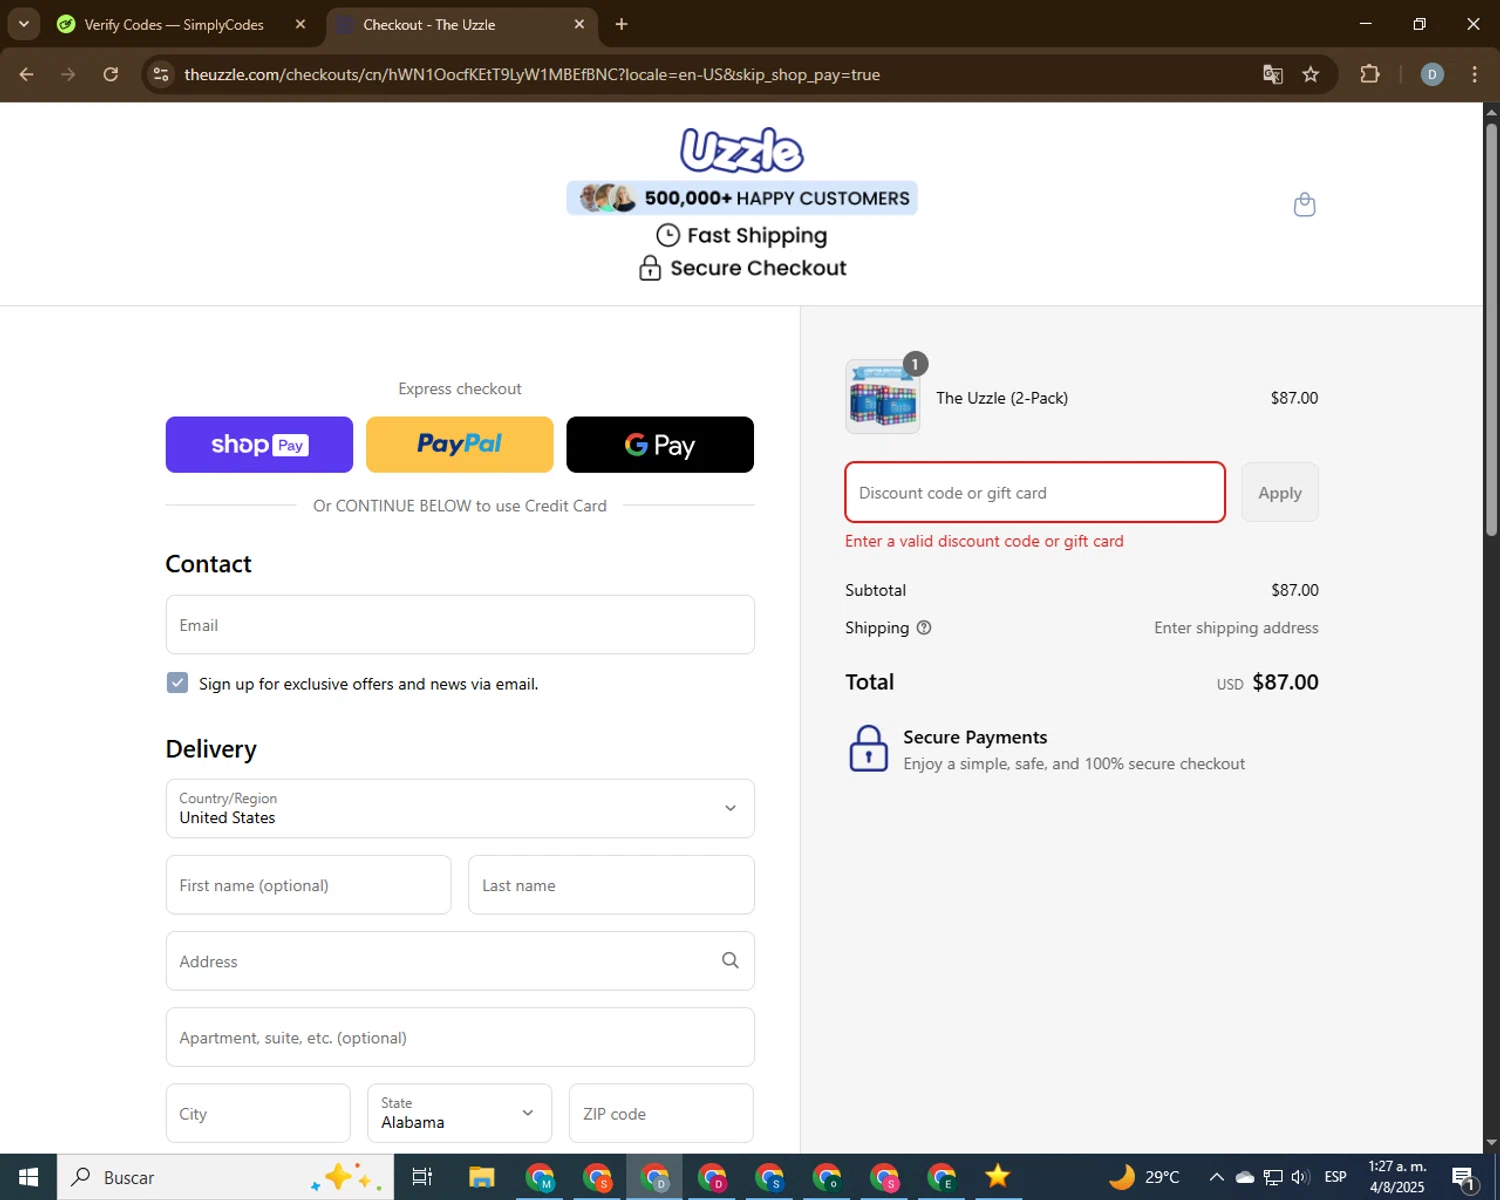Close the Verify Codes tab
This screenshot has height=1200, width=1500.
pos(300,24)
